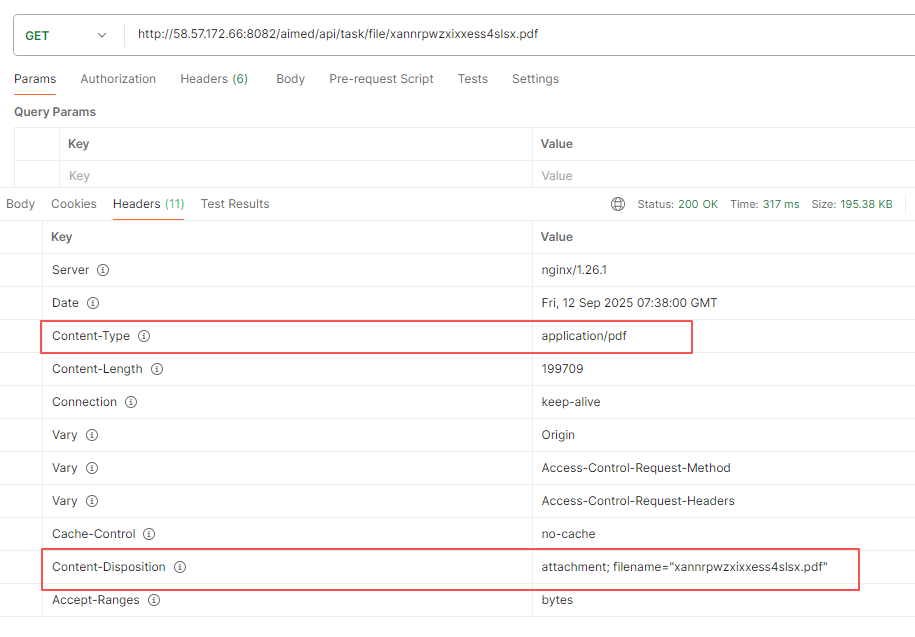This screenshot has height=637, width=915.
Task: Select the bytes value
Action: (557, 600)
